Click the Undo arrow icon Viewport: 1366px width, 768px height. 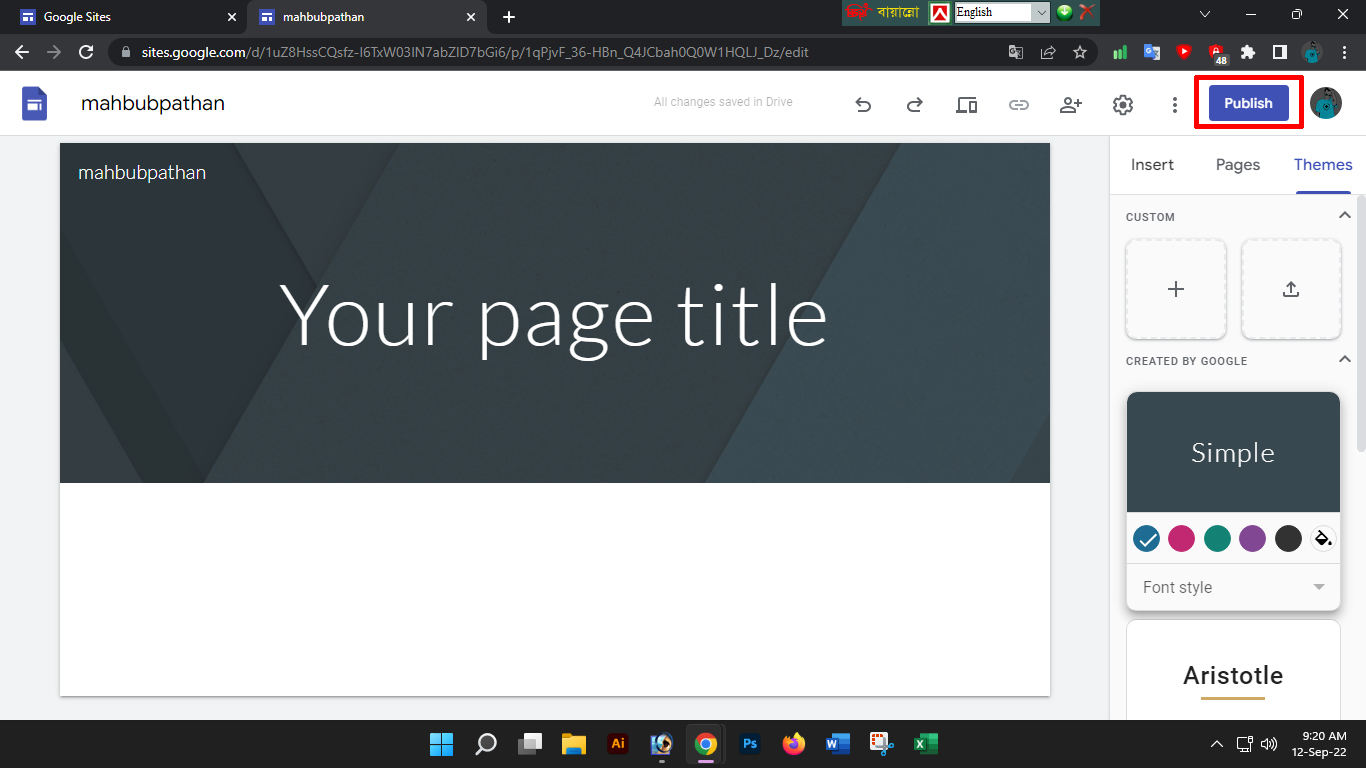(x=863, y=105)
